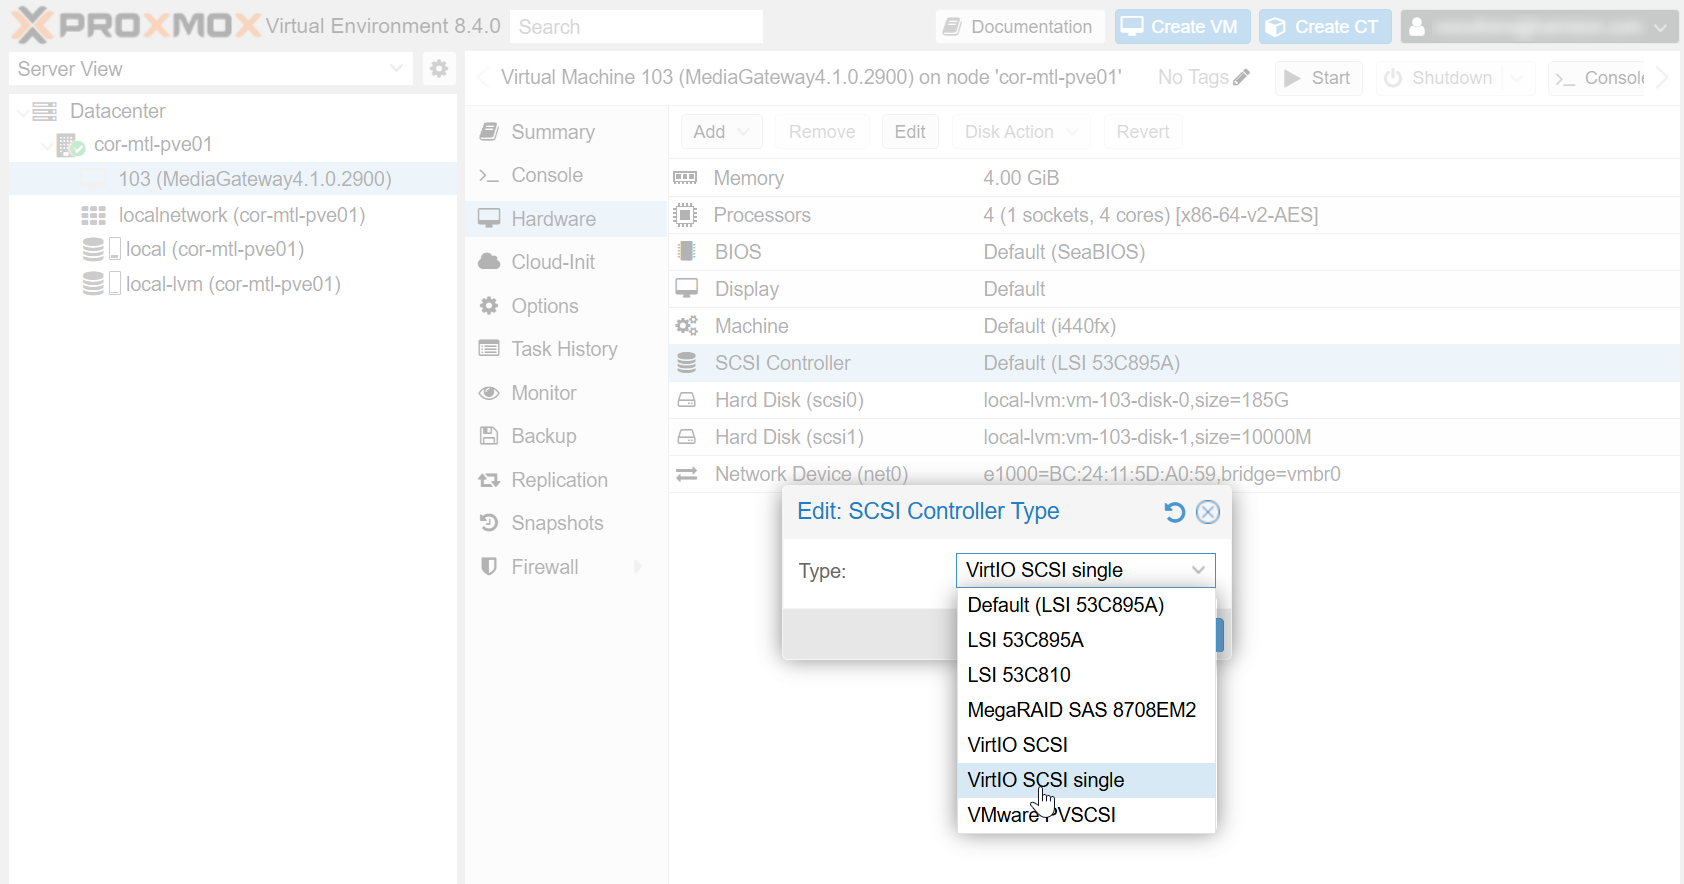Open the Type combo box arrow

(1198, 570)
